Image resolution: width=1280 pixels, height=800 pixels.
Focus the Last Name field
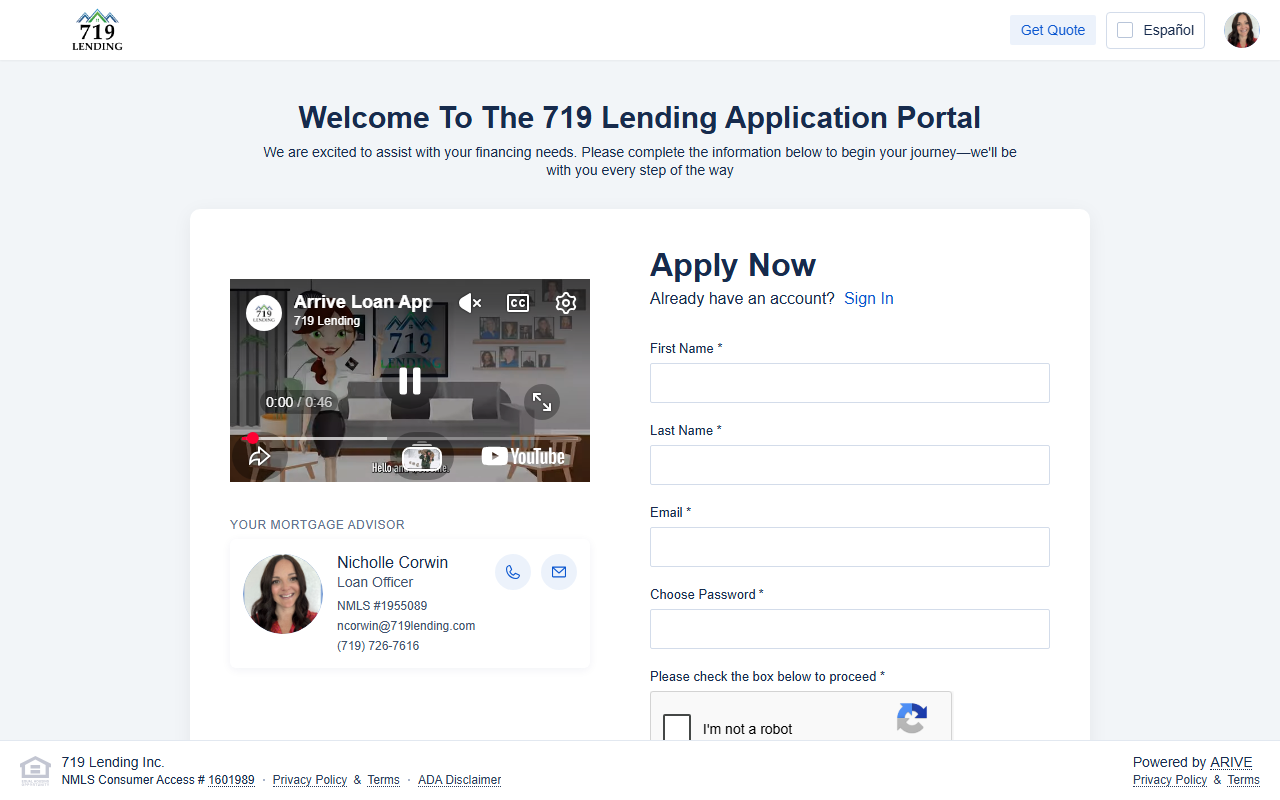850,465
